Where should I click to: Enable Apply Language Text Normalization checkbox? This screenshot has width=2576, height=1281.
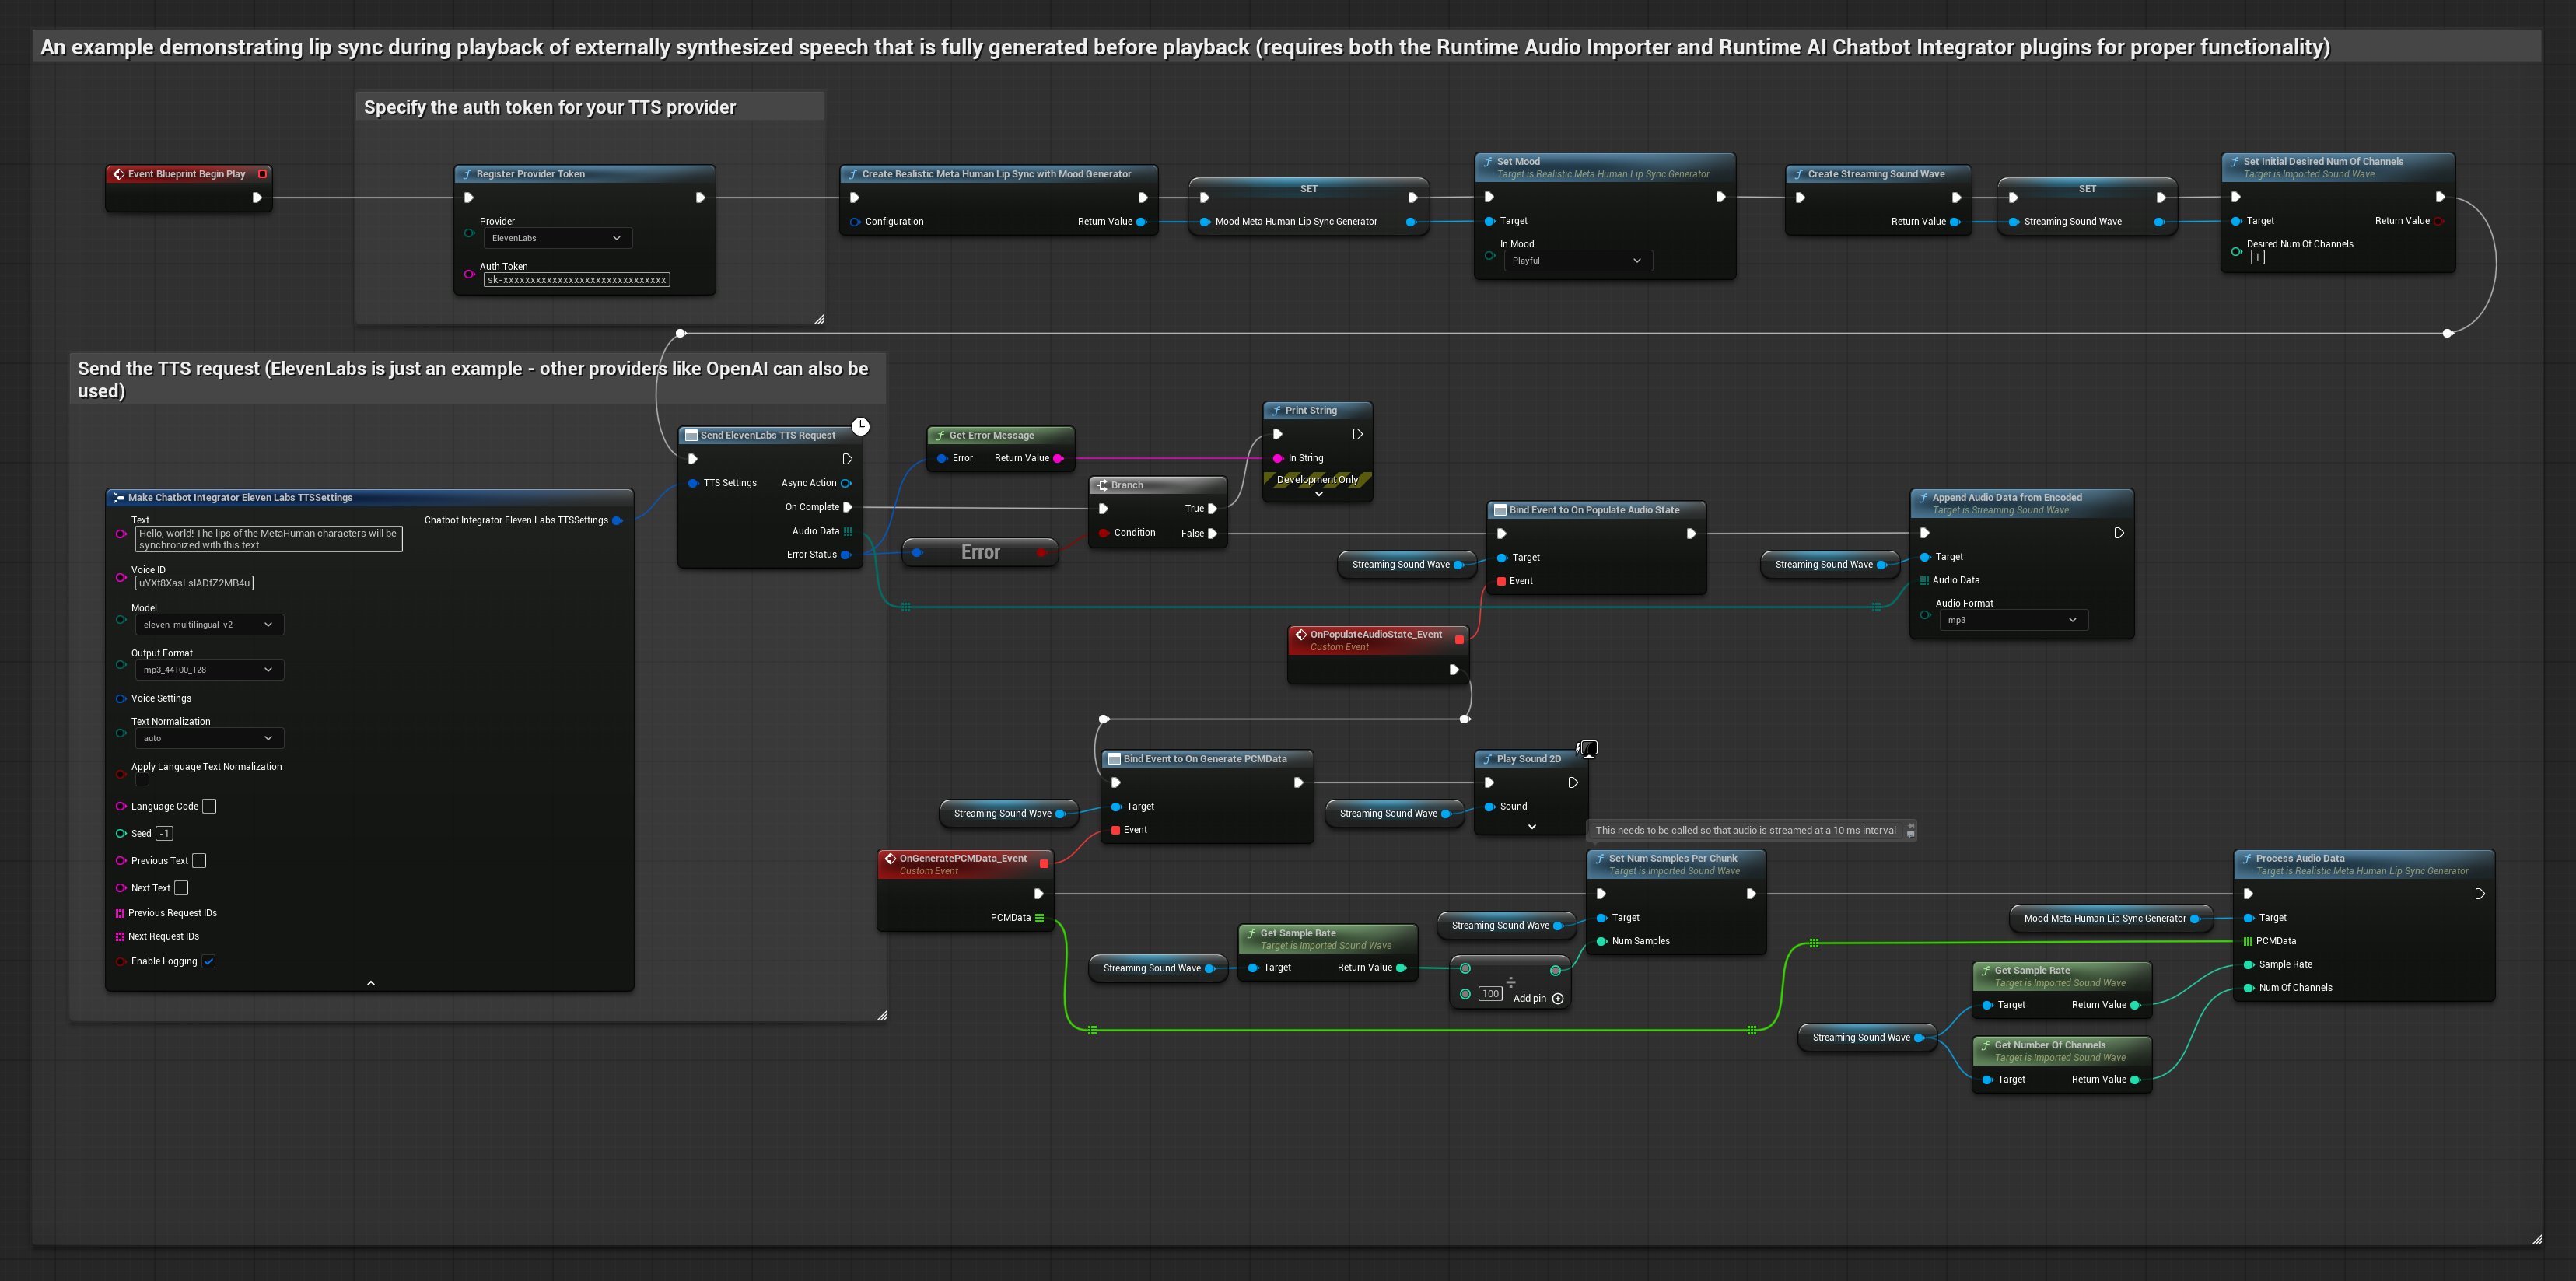pyautogui.click(x=142, y=780)
